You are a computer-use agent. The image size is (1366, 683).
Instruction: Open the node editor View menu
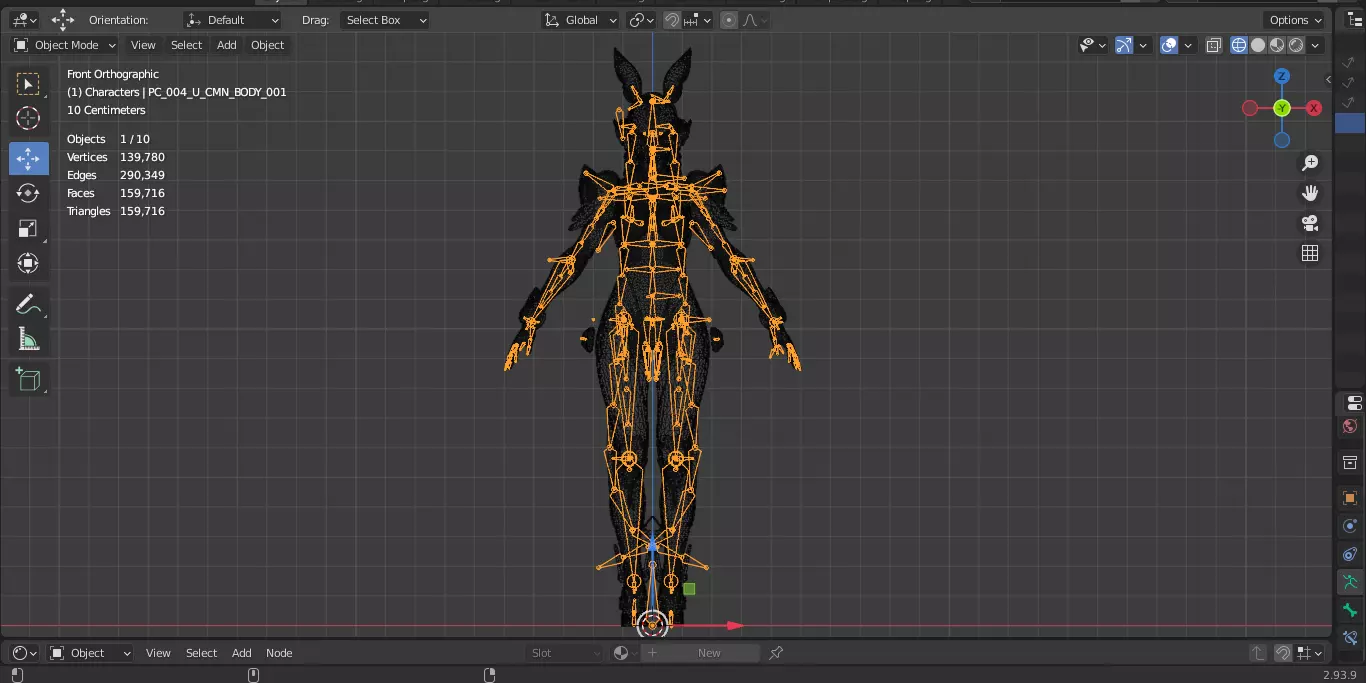pos(158,653)
